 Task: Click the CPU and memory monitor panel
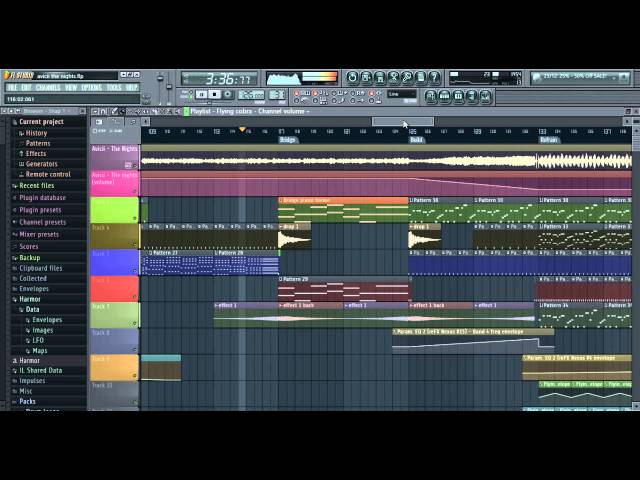(x=485, y=78)
